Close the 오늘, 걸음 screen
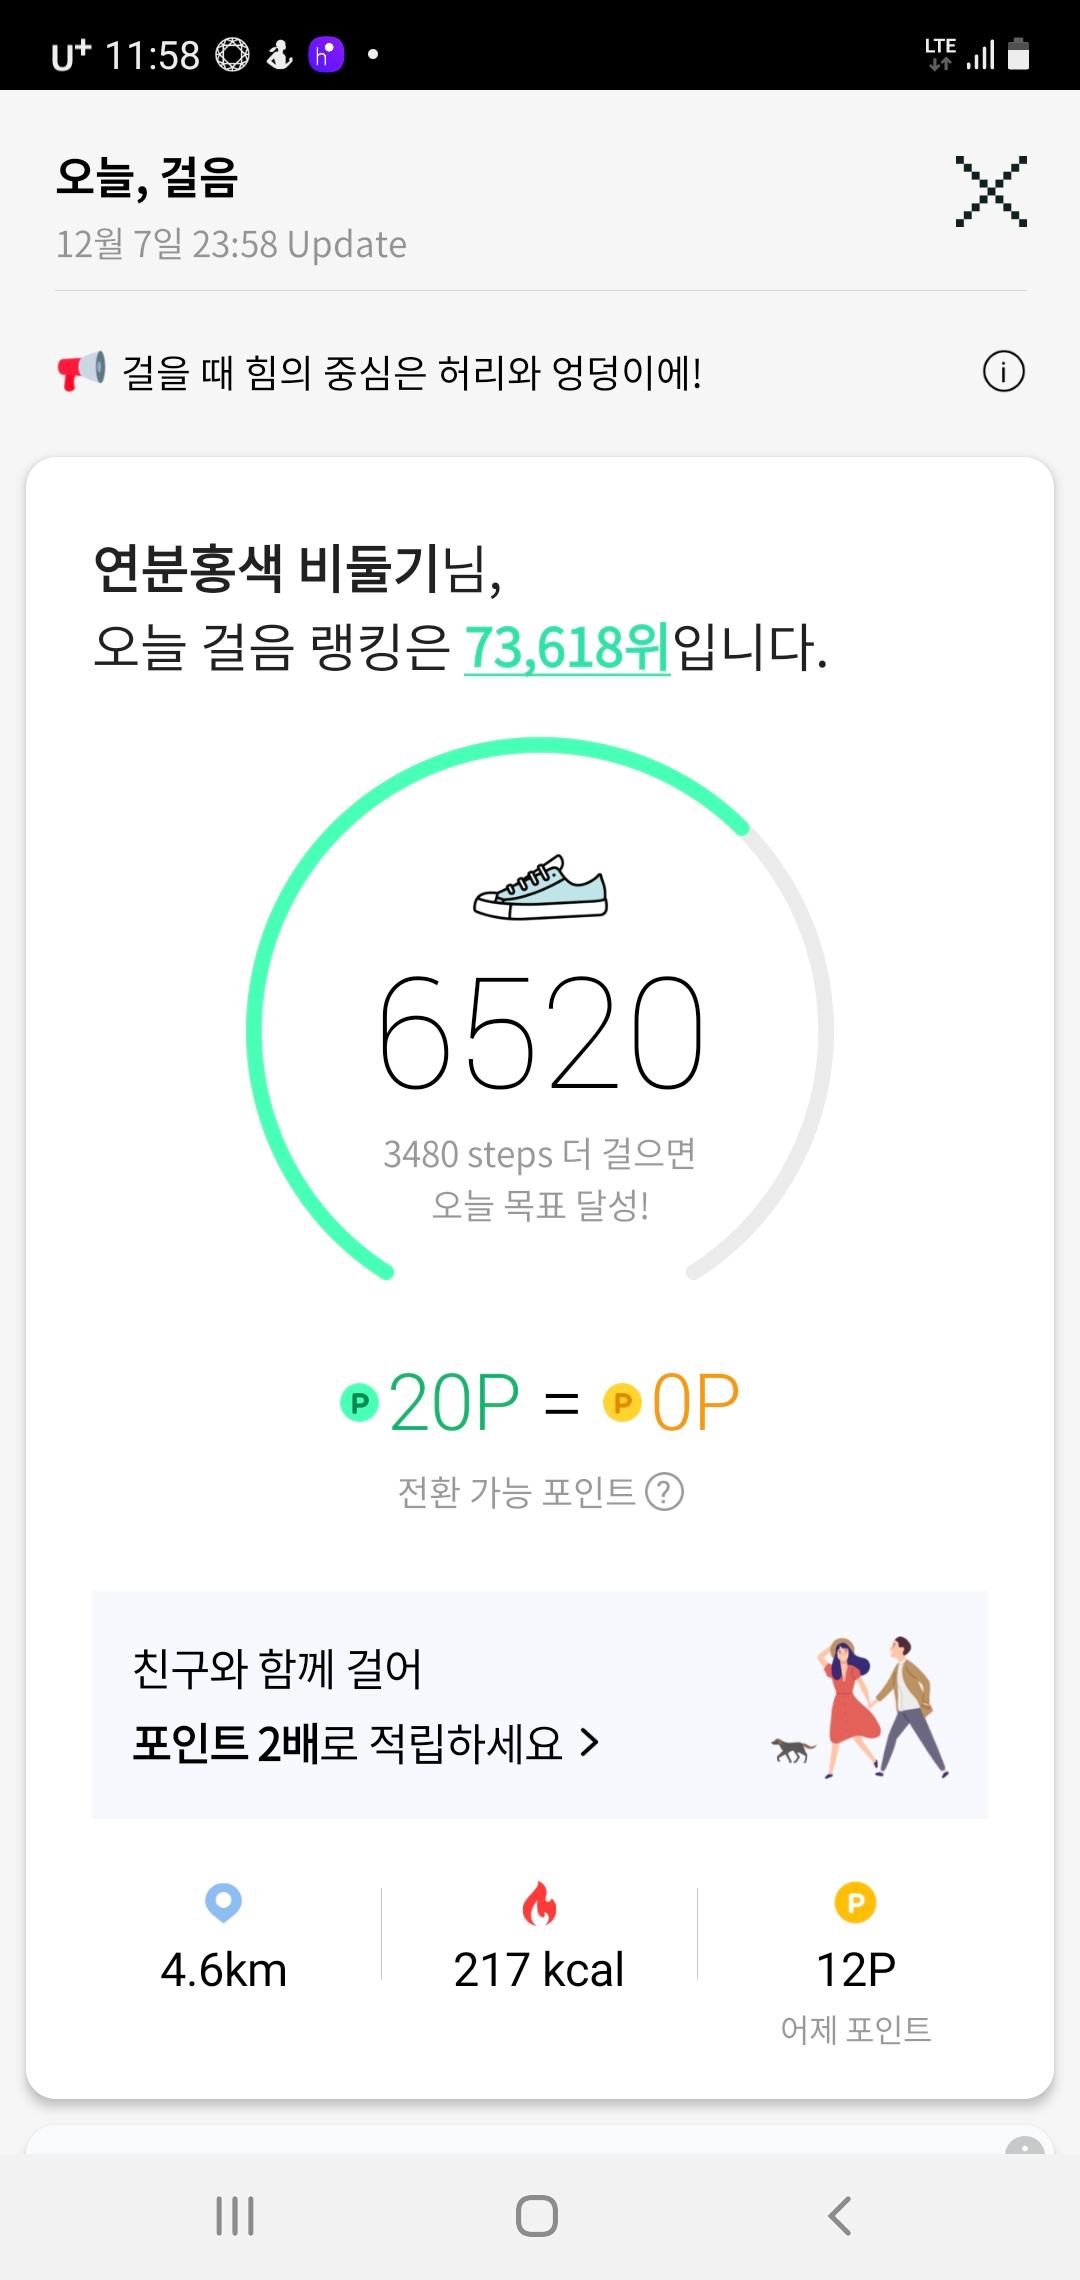 click(x=990, y=191)
